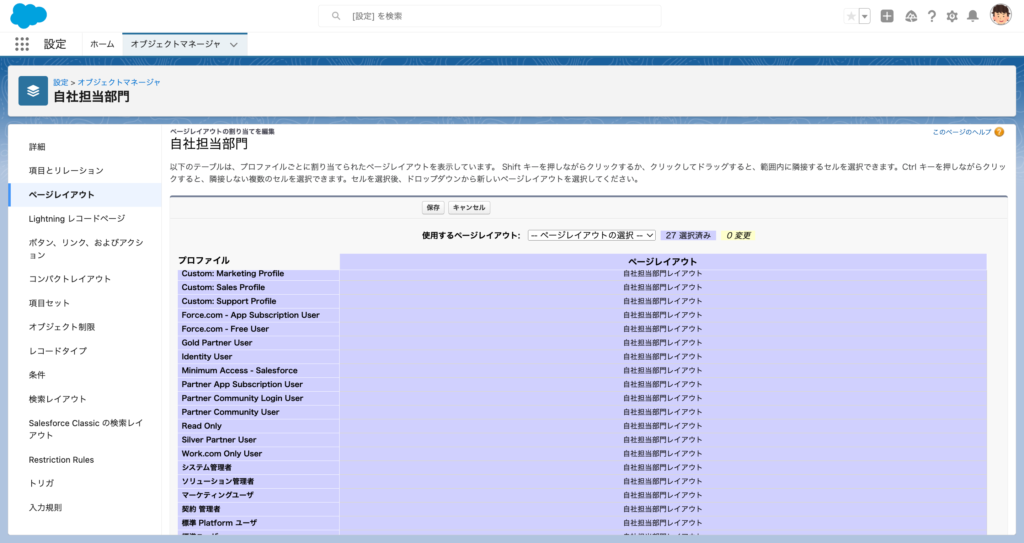
Task: Select layout cell for Gold Partner User
Action: (x=662, y=343)
